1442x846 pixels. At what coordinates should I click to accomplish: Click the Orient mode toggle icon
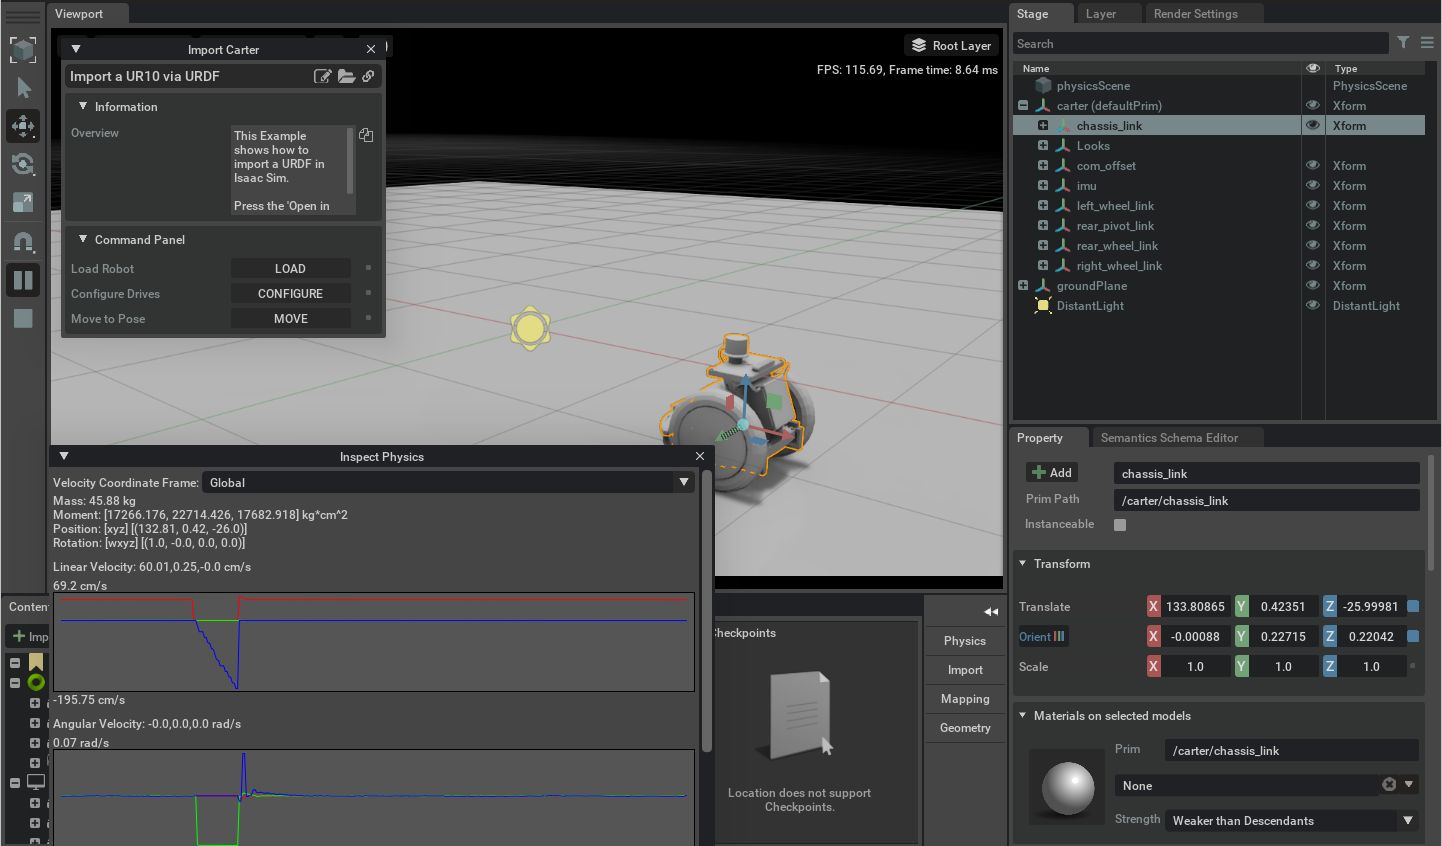(x=1059, y=636)
